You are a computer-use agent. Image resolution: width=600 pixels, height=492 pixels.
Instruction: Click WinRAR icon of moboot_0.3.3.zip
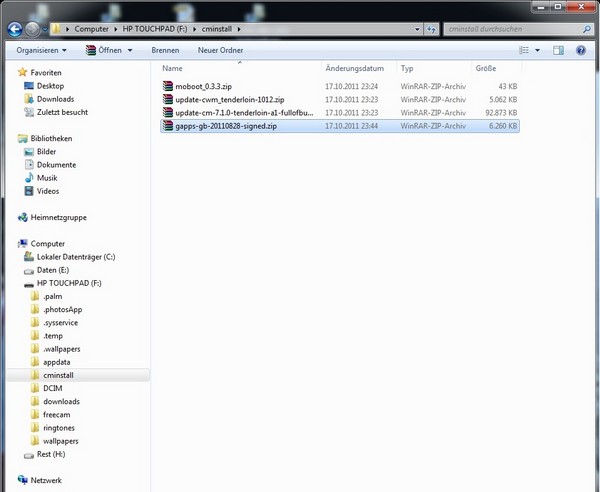[x=168, y=86]
